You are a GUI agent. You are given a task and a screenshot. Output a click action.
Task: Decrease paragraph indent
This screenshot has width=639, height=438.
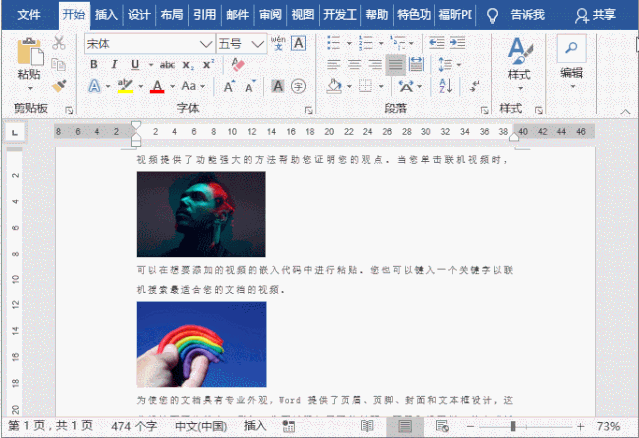pyautogui.click(x=436, y=43)
